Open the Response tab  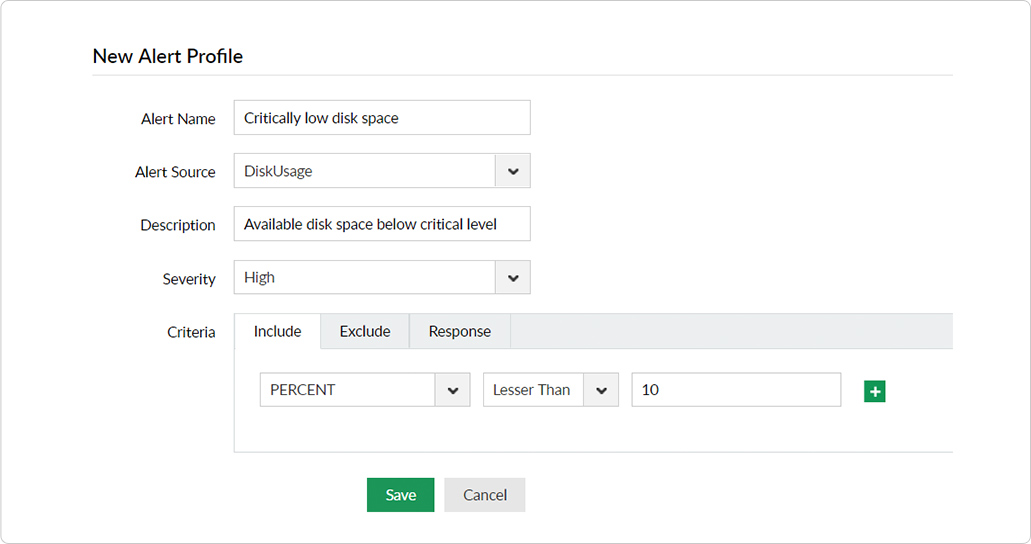tap(460, 331)
